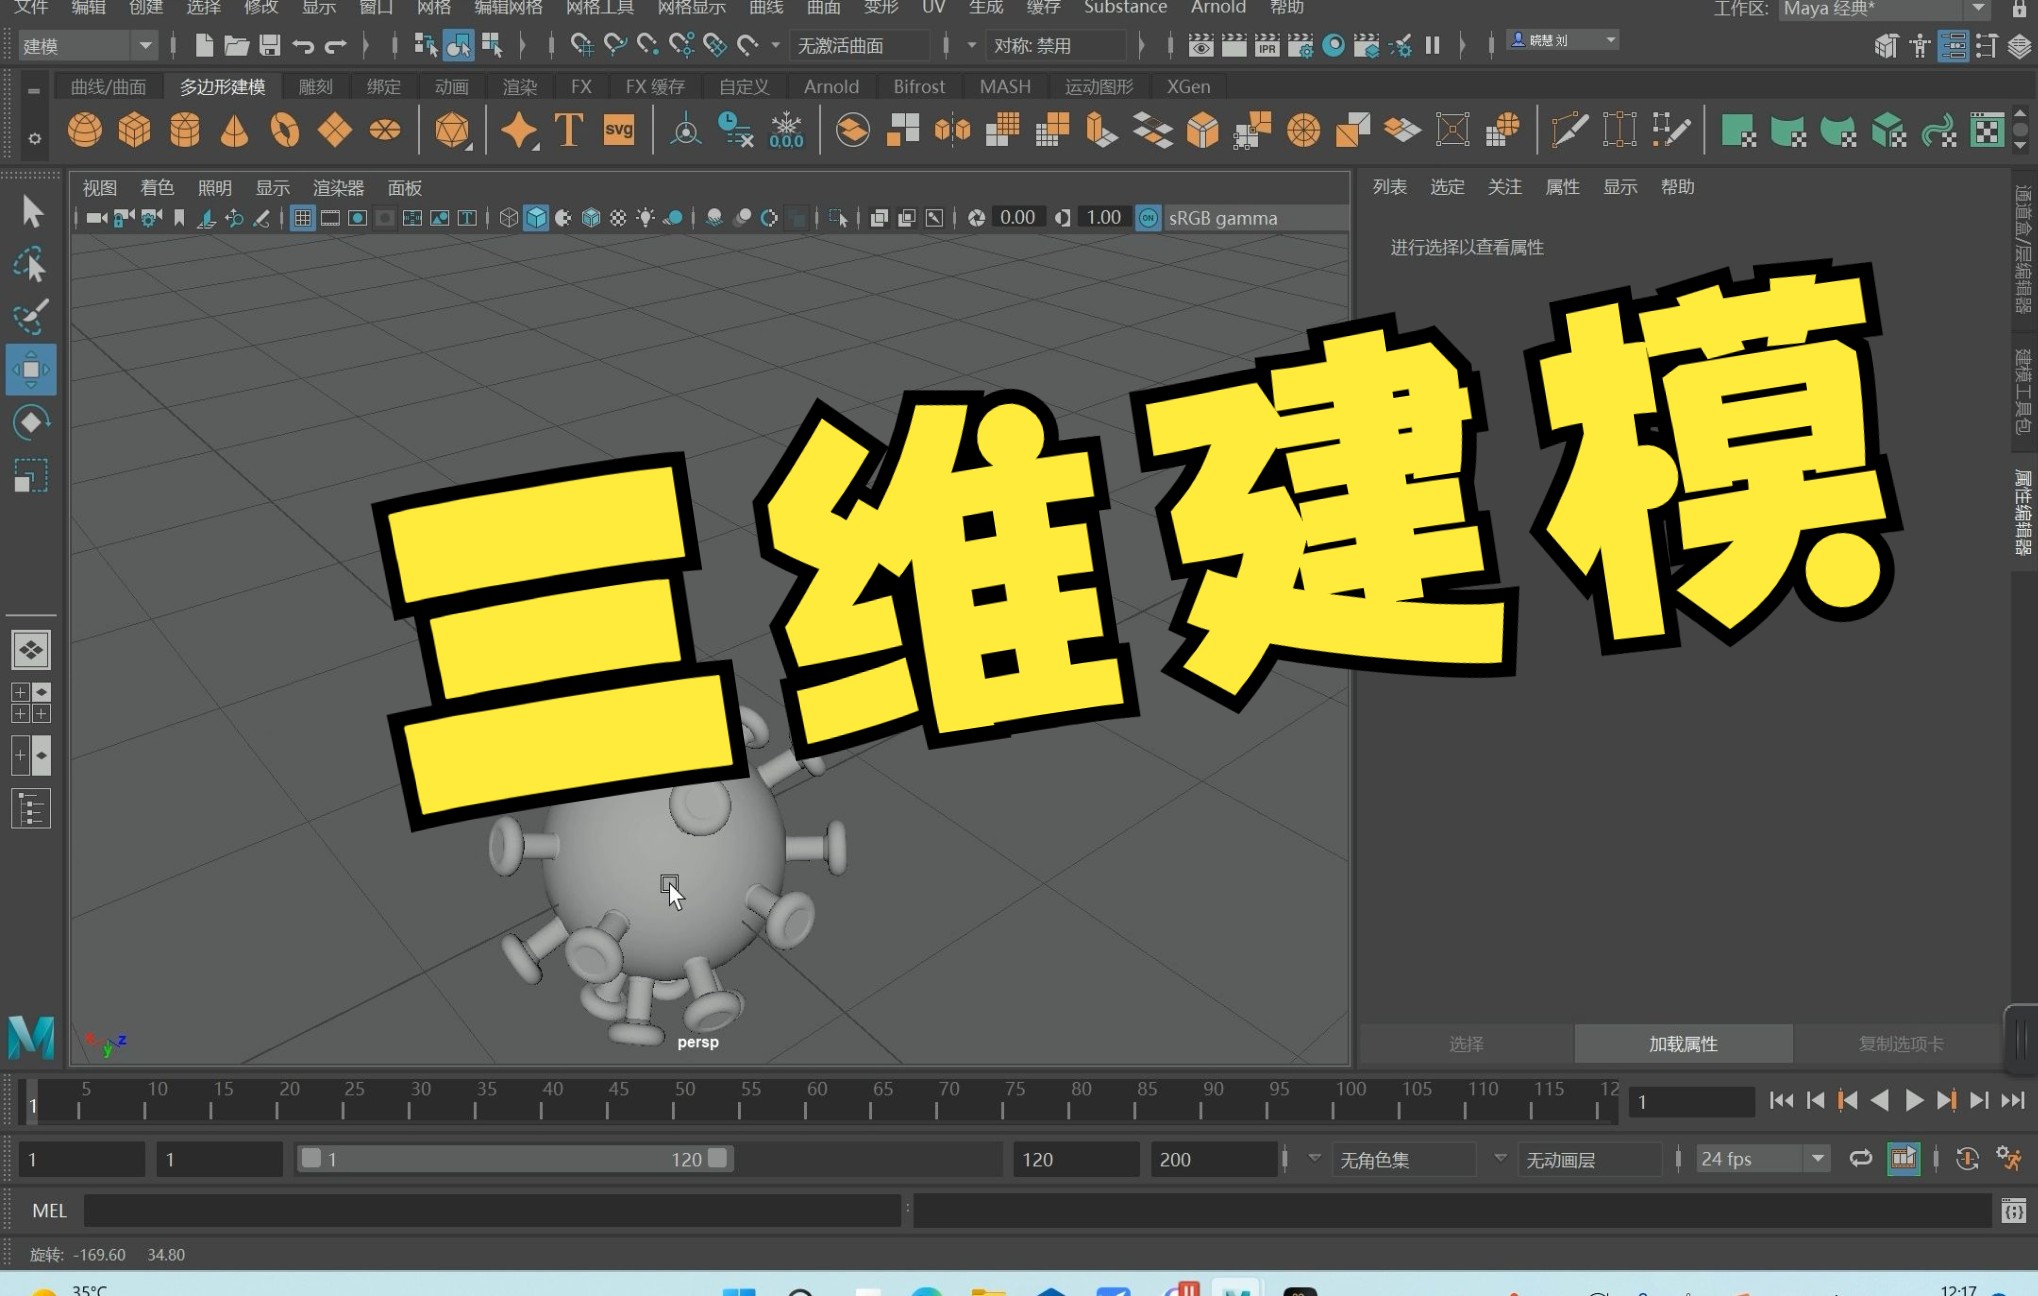Import SVG using the SVG tool icon
Viewport: 2038px width, 1296px height.
pyautogui.click(x=619, y=129)
